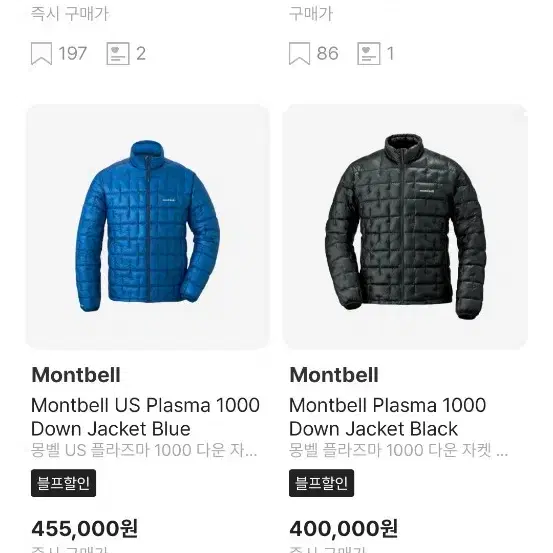Tap Montbell brand above blue jacket title
This screenshot has width=553, height=553.
[76, 375]
